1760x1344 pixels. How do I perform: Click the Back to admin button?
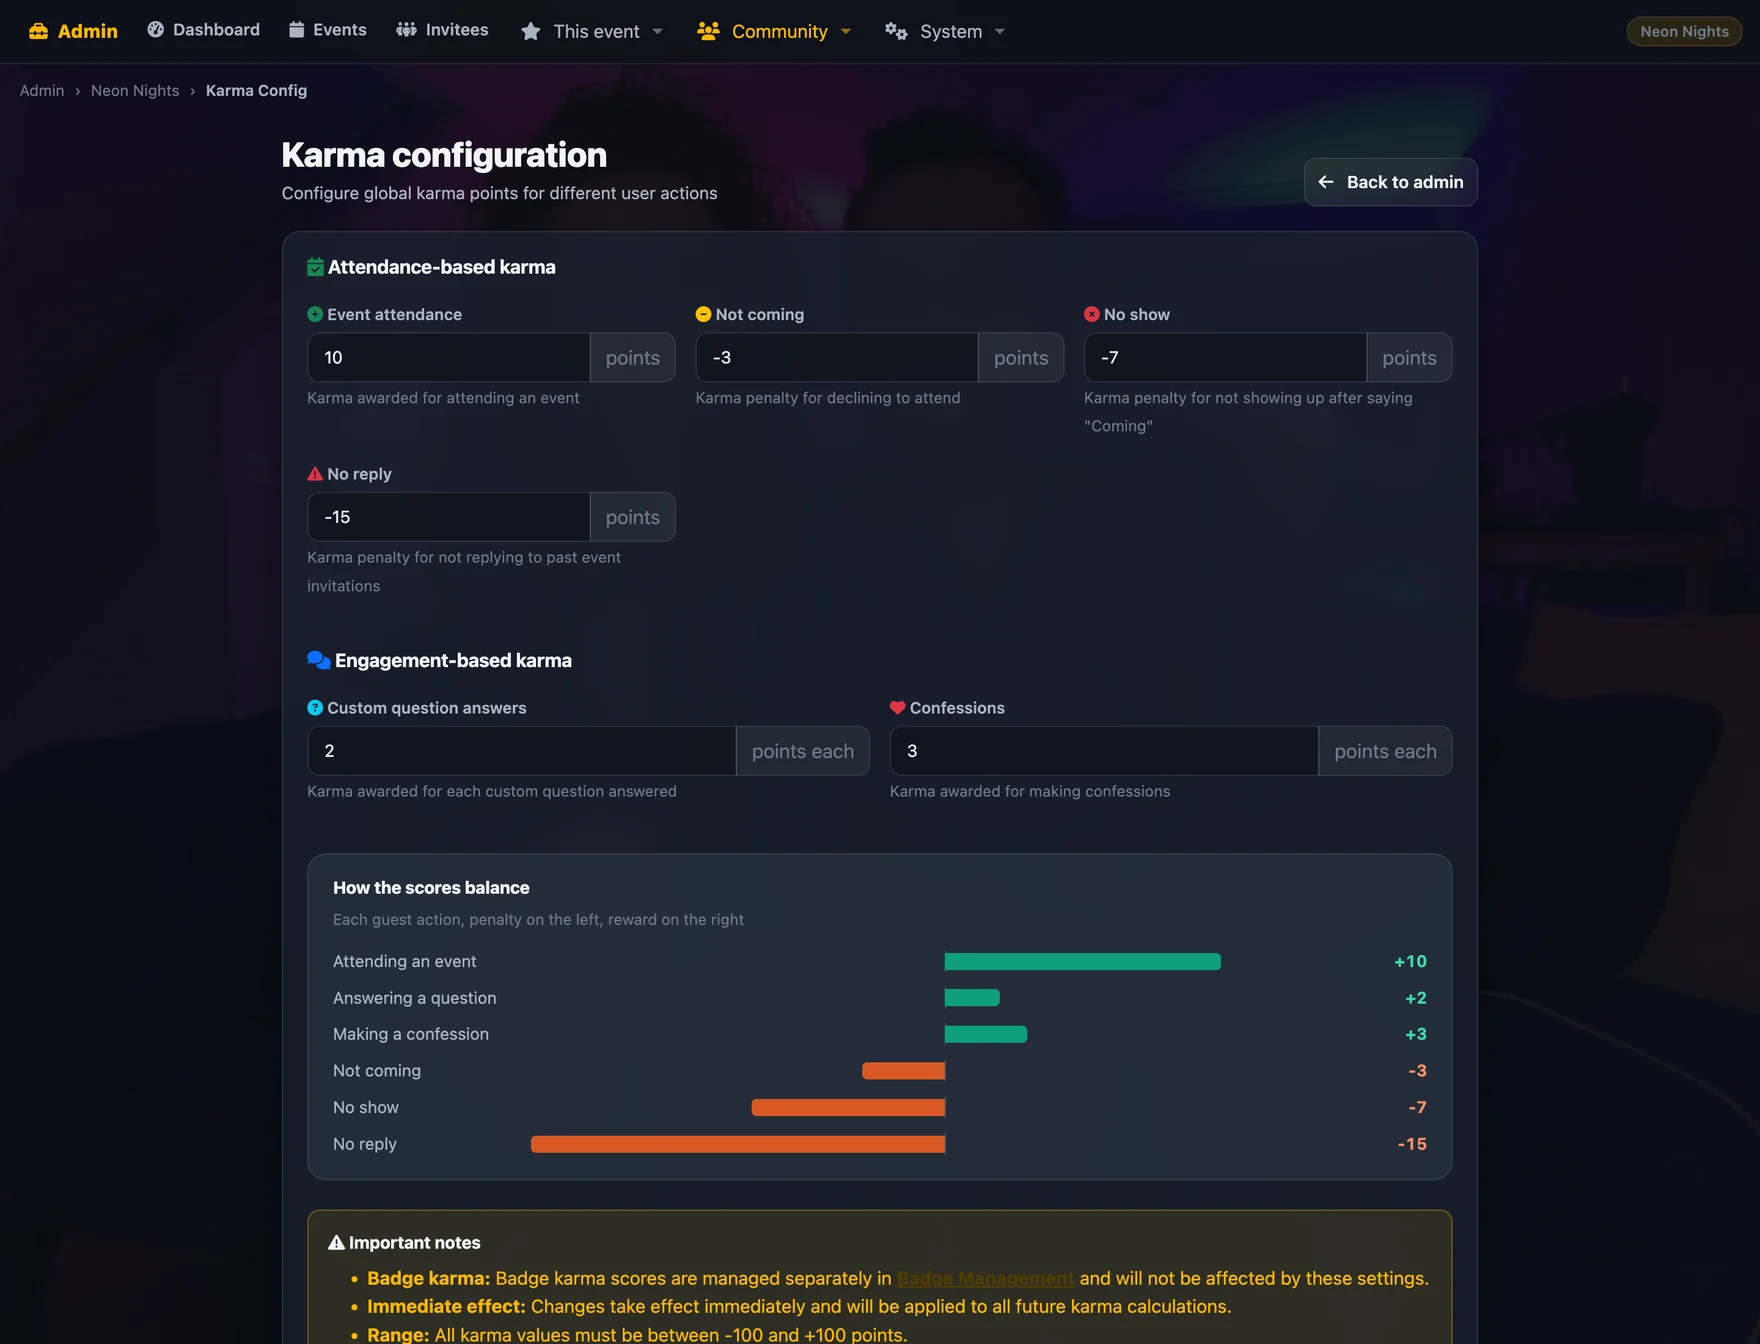(1391, 182)
